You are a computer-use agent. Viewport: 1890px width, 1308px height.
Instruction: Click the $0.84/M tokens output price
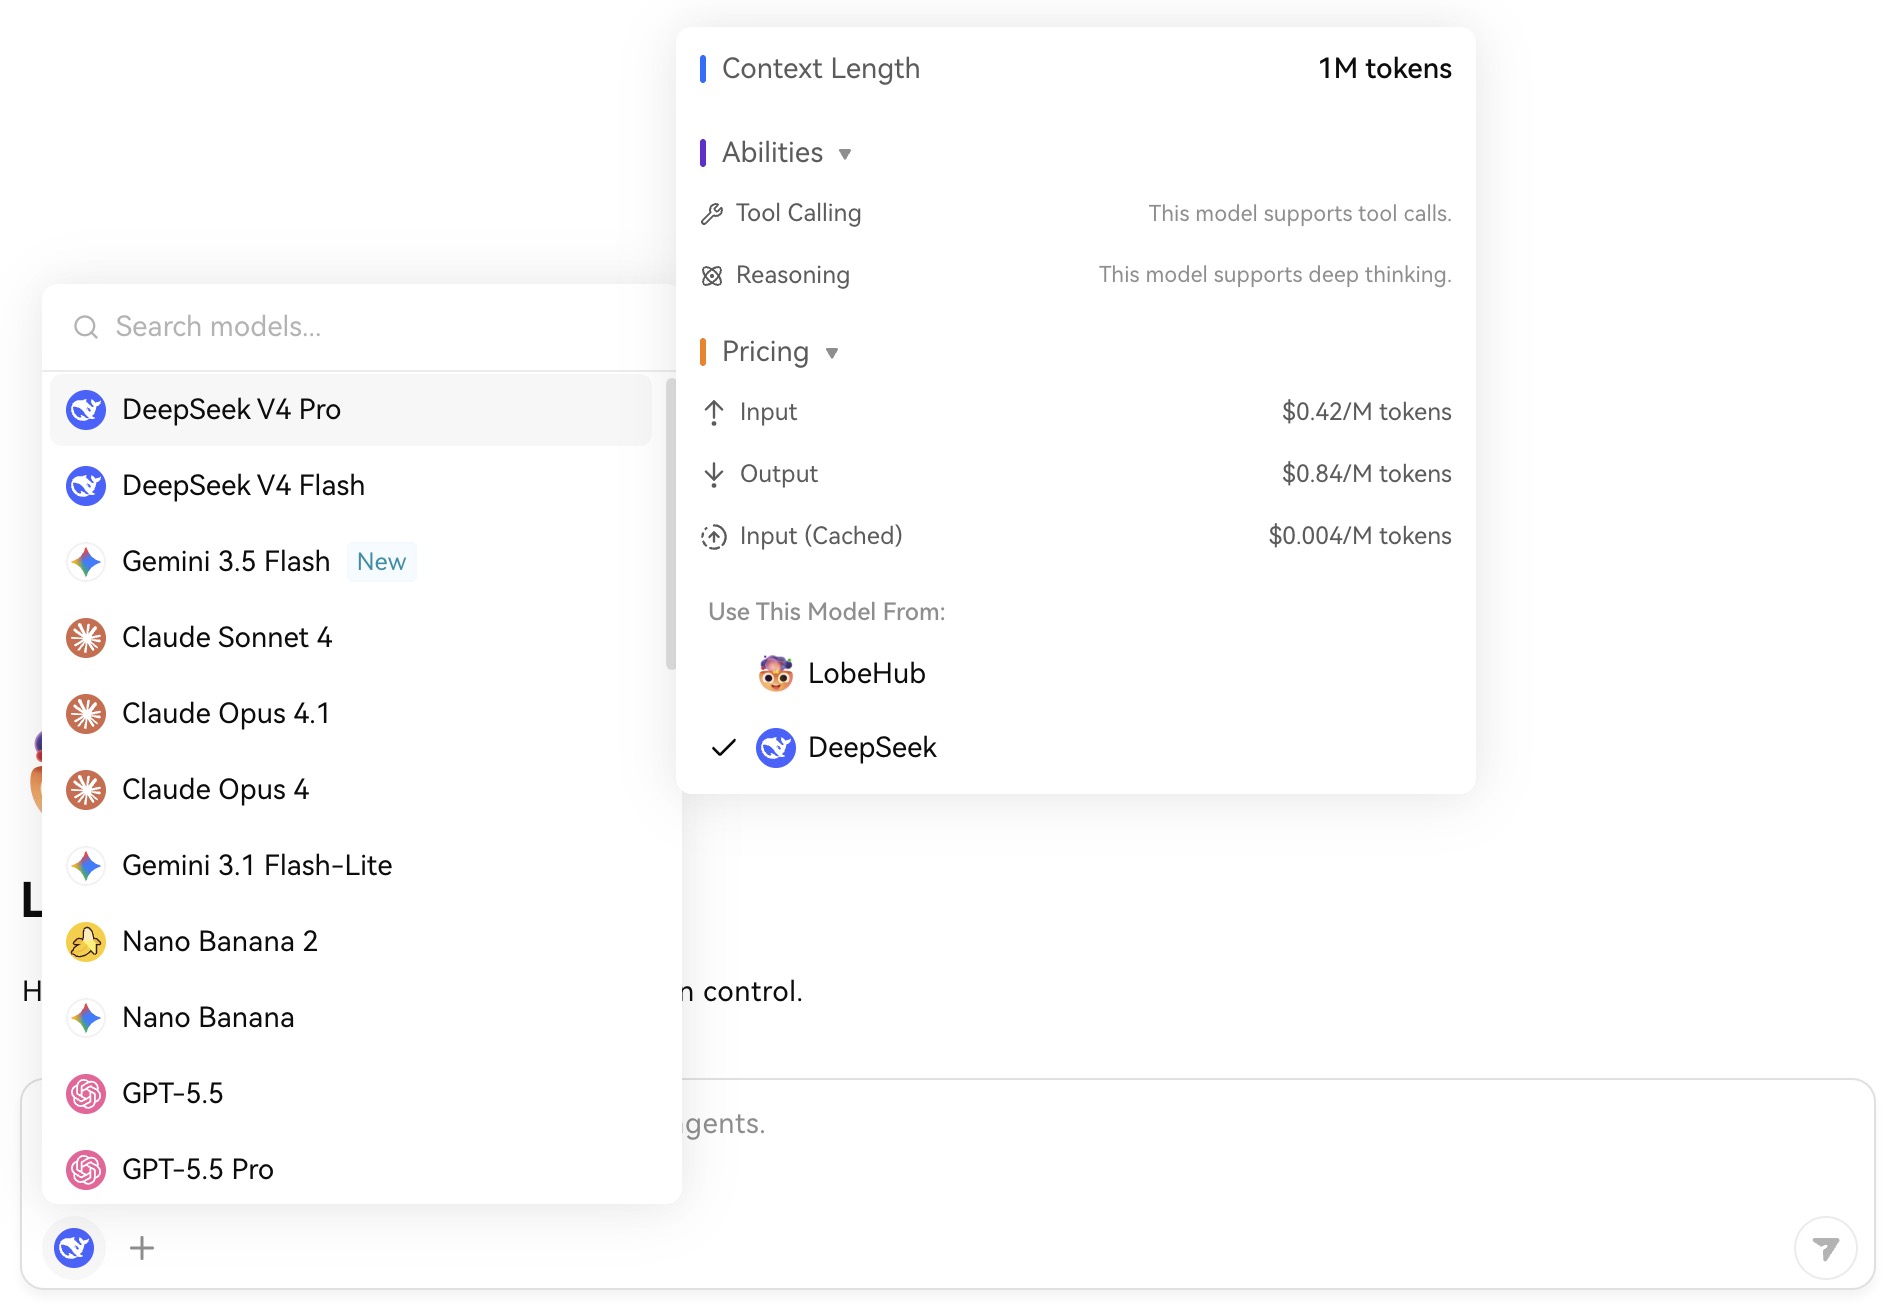1367,475
